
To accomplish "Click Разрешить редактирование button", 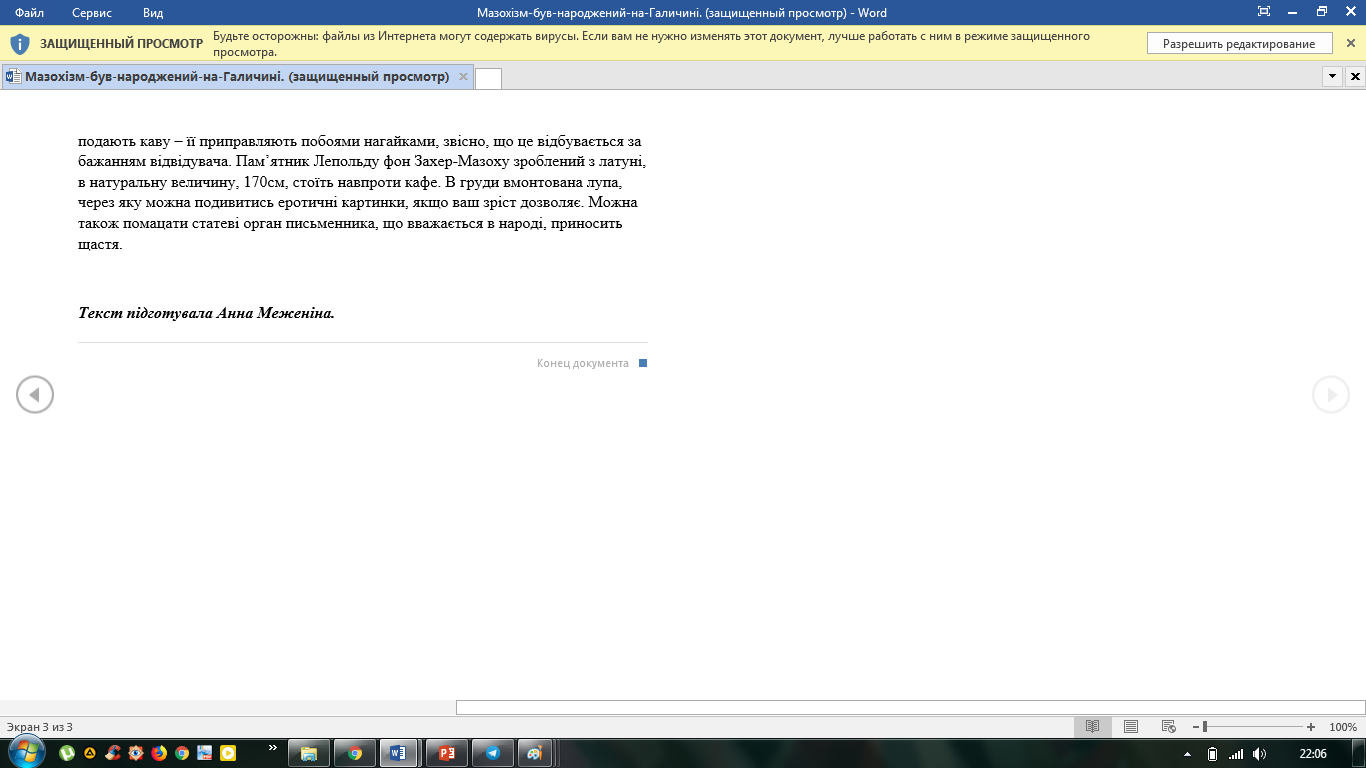I will (1239, 44).
